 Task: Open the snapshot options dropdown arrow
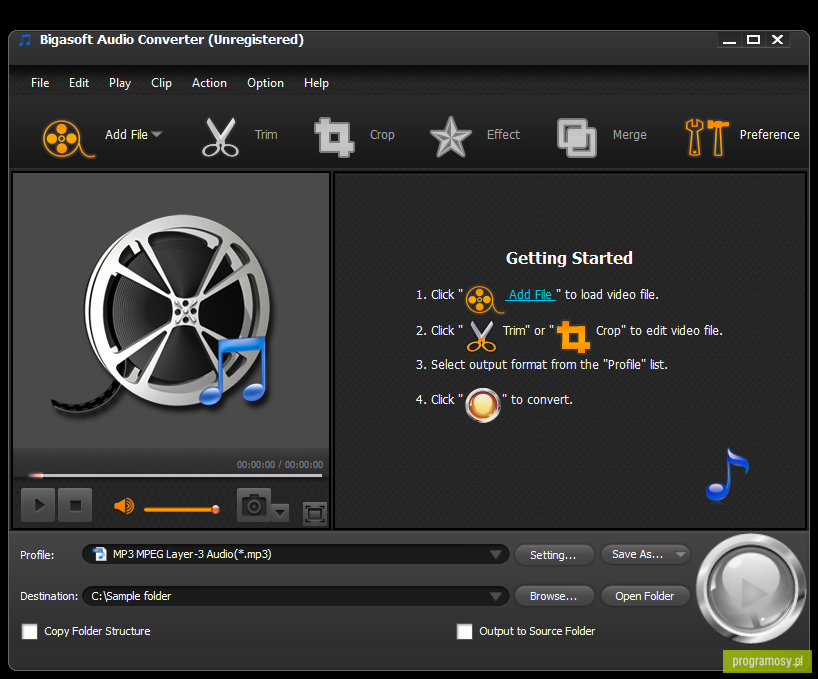tap(280, 512)
